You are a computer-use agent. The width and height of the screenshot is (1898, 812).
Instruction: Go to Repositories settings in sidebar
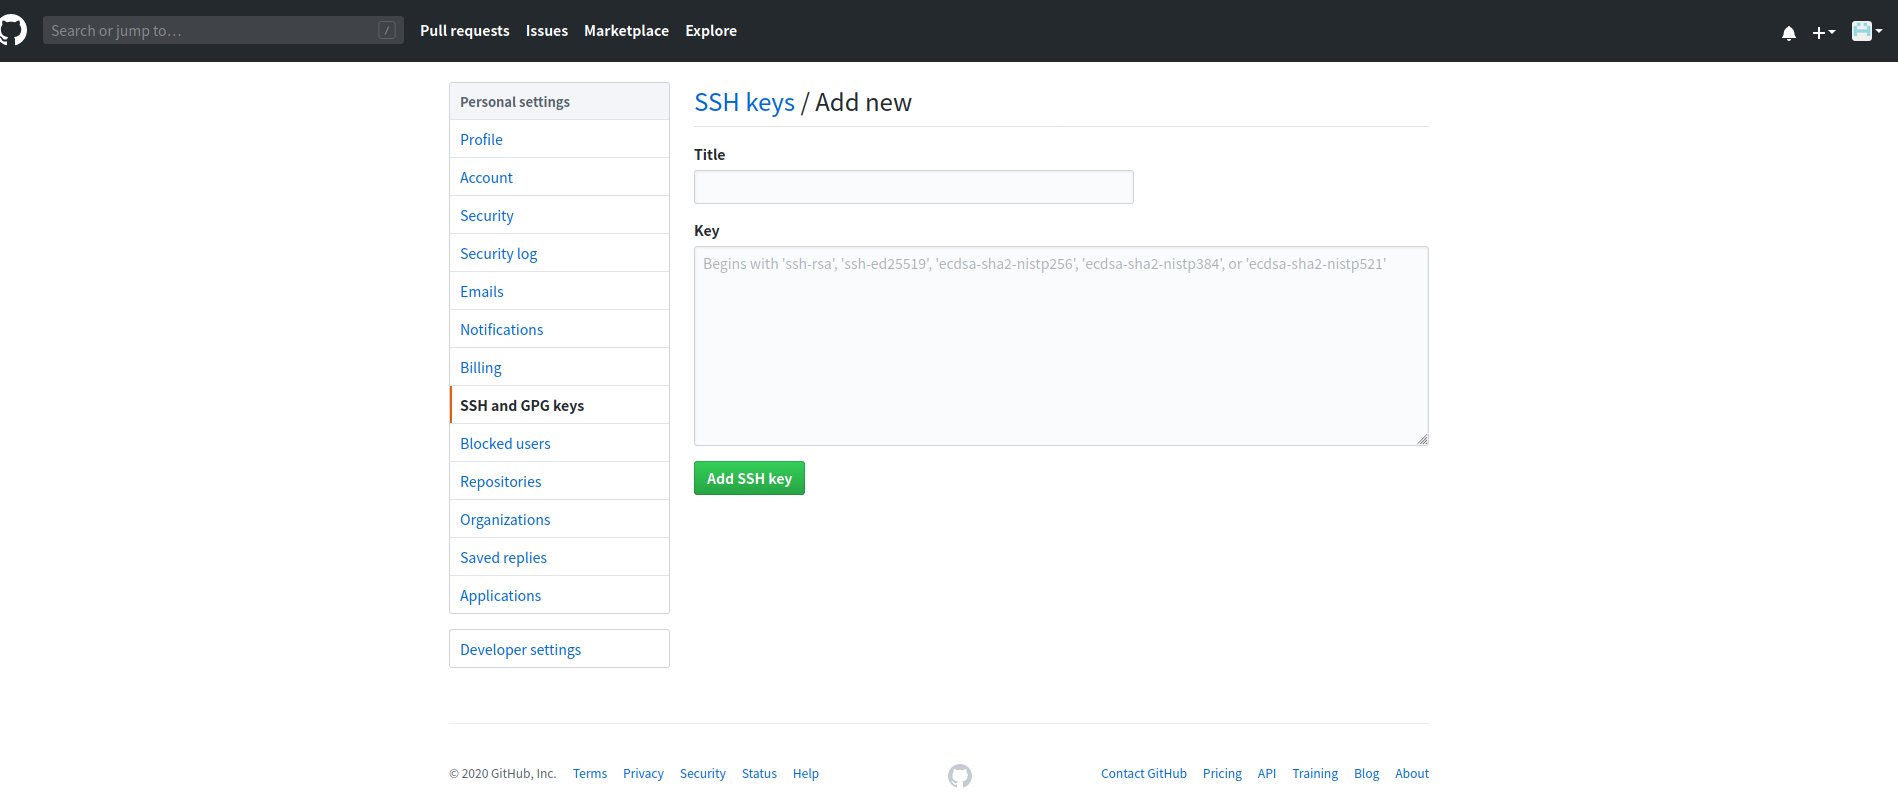pyautogui.click(x=559, y=481)
